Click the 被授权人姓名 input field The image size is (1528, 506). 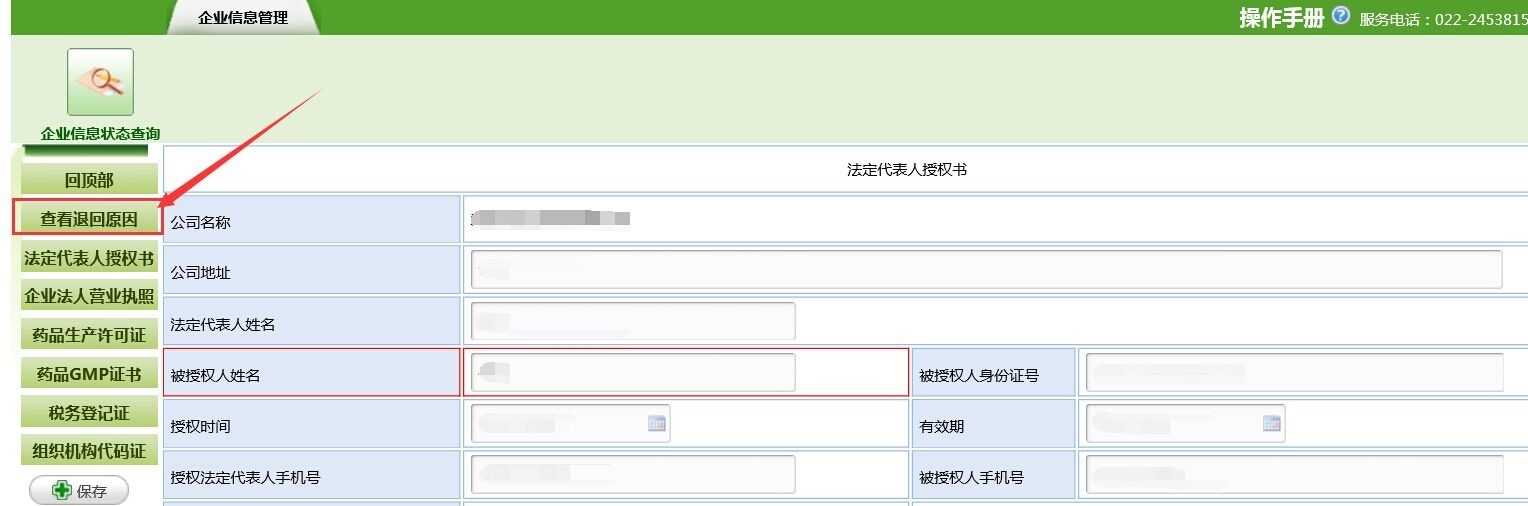point(633,372)
